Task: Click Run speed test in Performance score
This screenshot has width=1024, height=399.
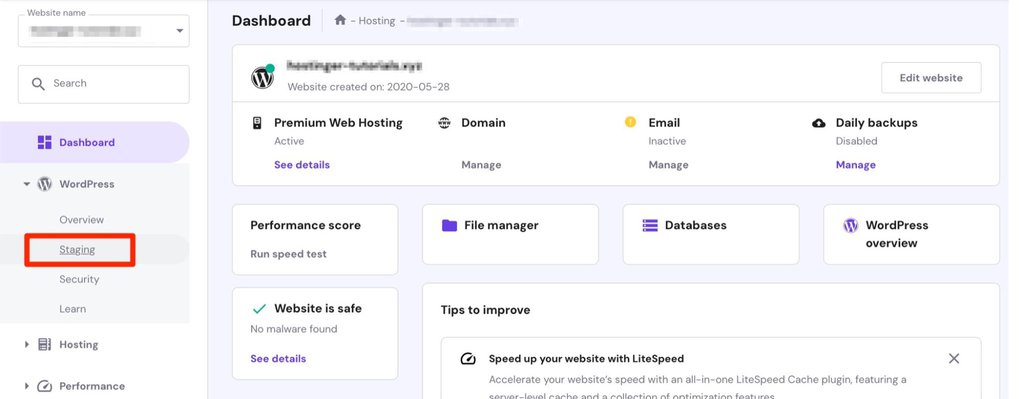Action: 289,254
